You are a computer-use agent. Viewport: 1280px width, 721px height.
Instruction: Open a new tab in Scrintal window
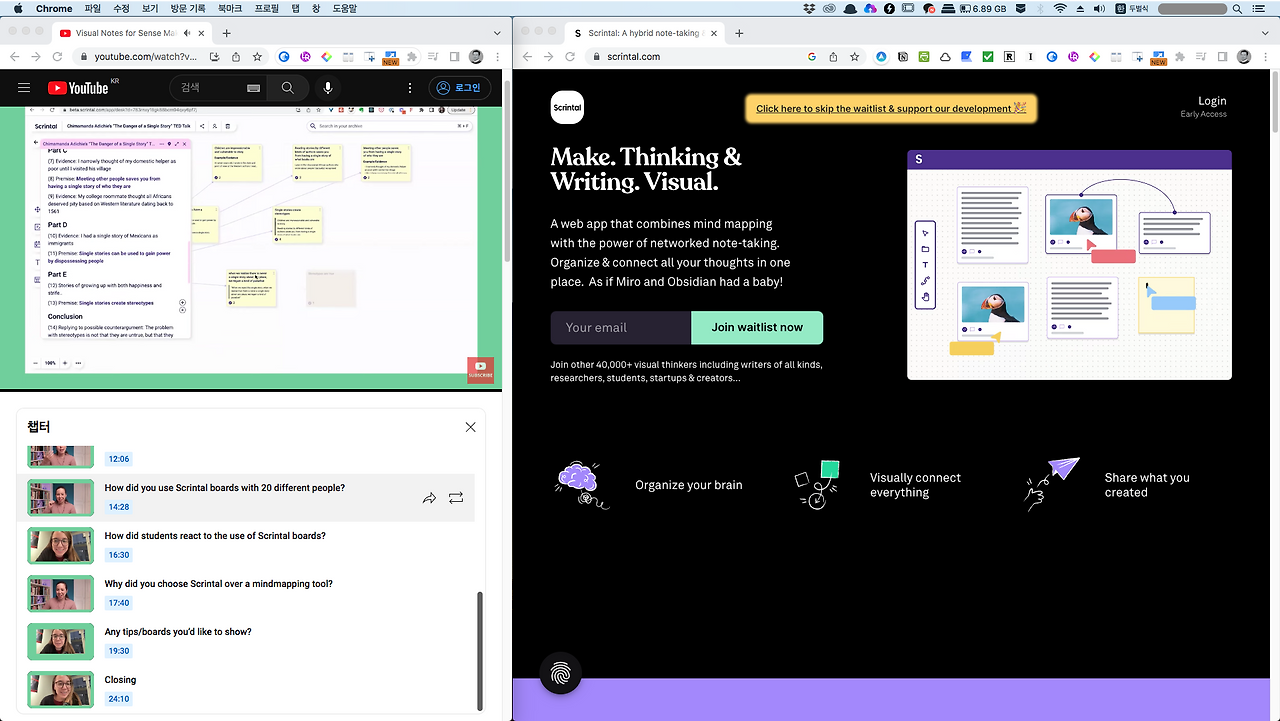(739, 33)
